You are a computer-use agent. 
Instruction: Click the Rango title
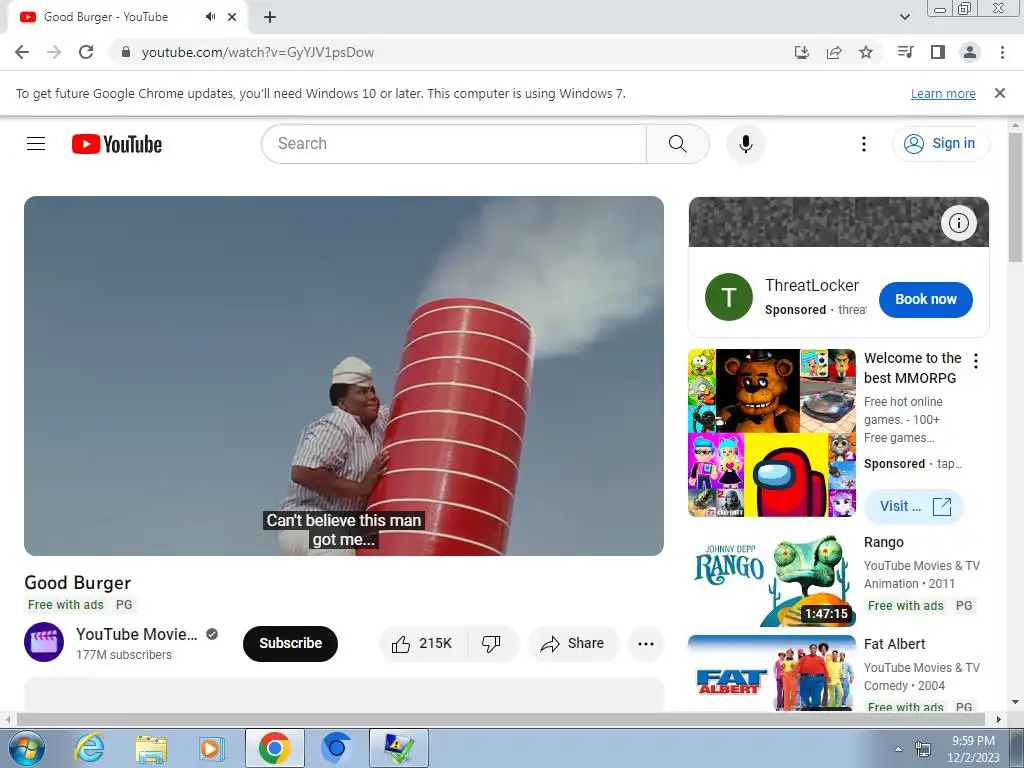click(884, 542)
